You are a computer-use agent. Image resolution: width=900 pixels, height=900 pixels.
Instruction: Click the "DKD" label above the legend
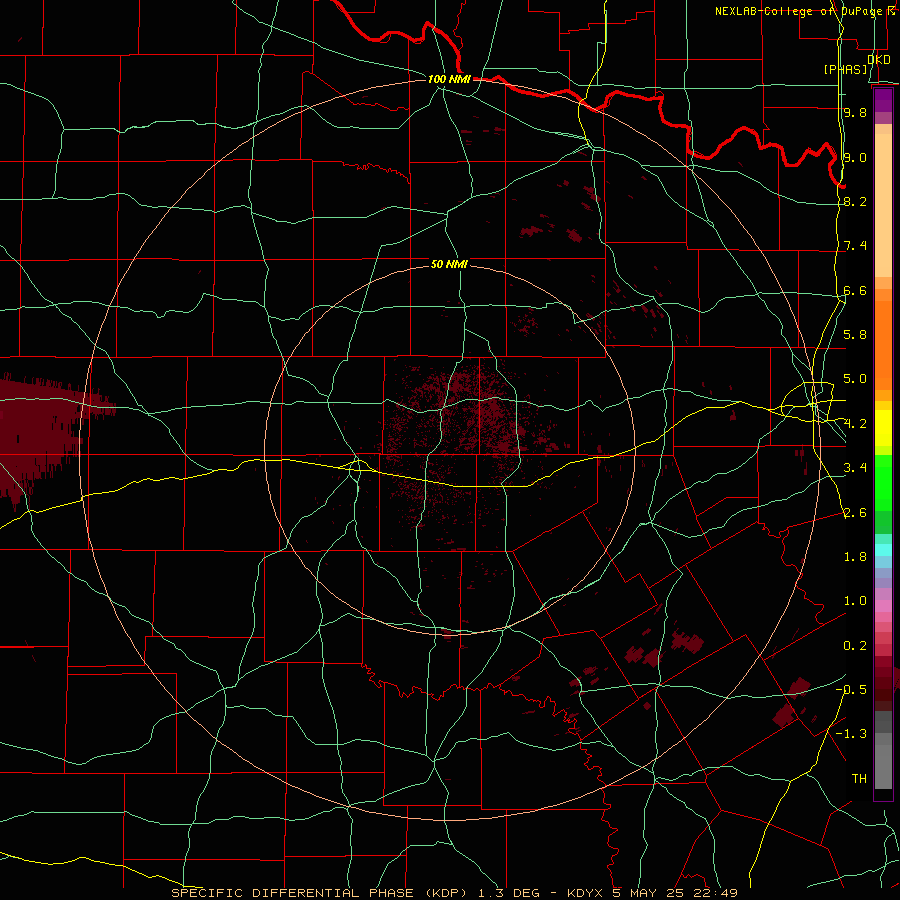point(879,59)
